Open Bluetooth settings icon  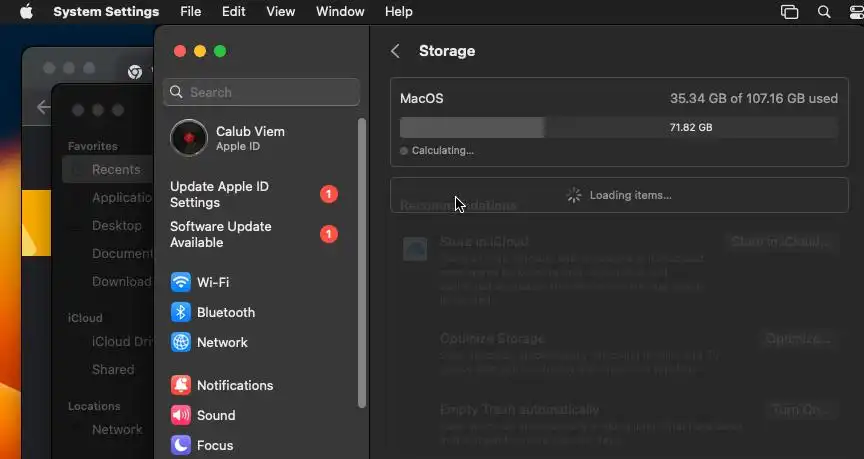(x=181, y=312)
